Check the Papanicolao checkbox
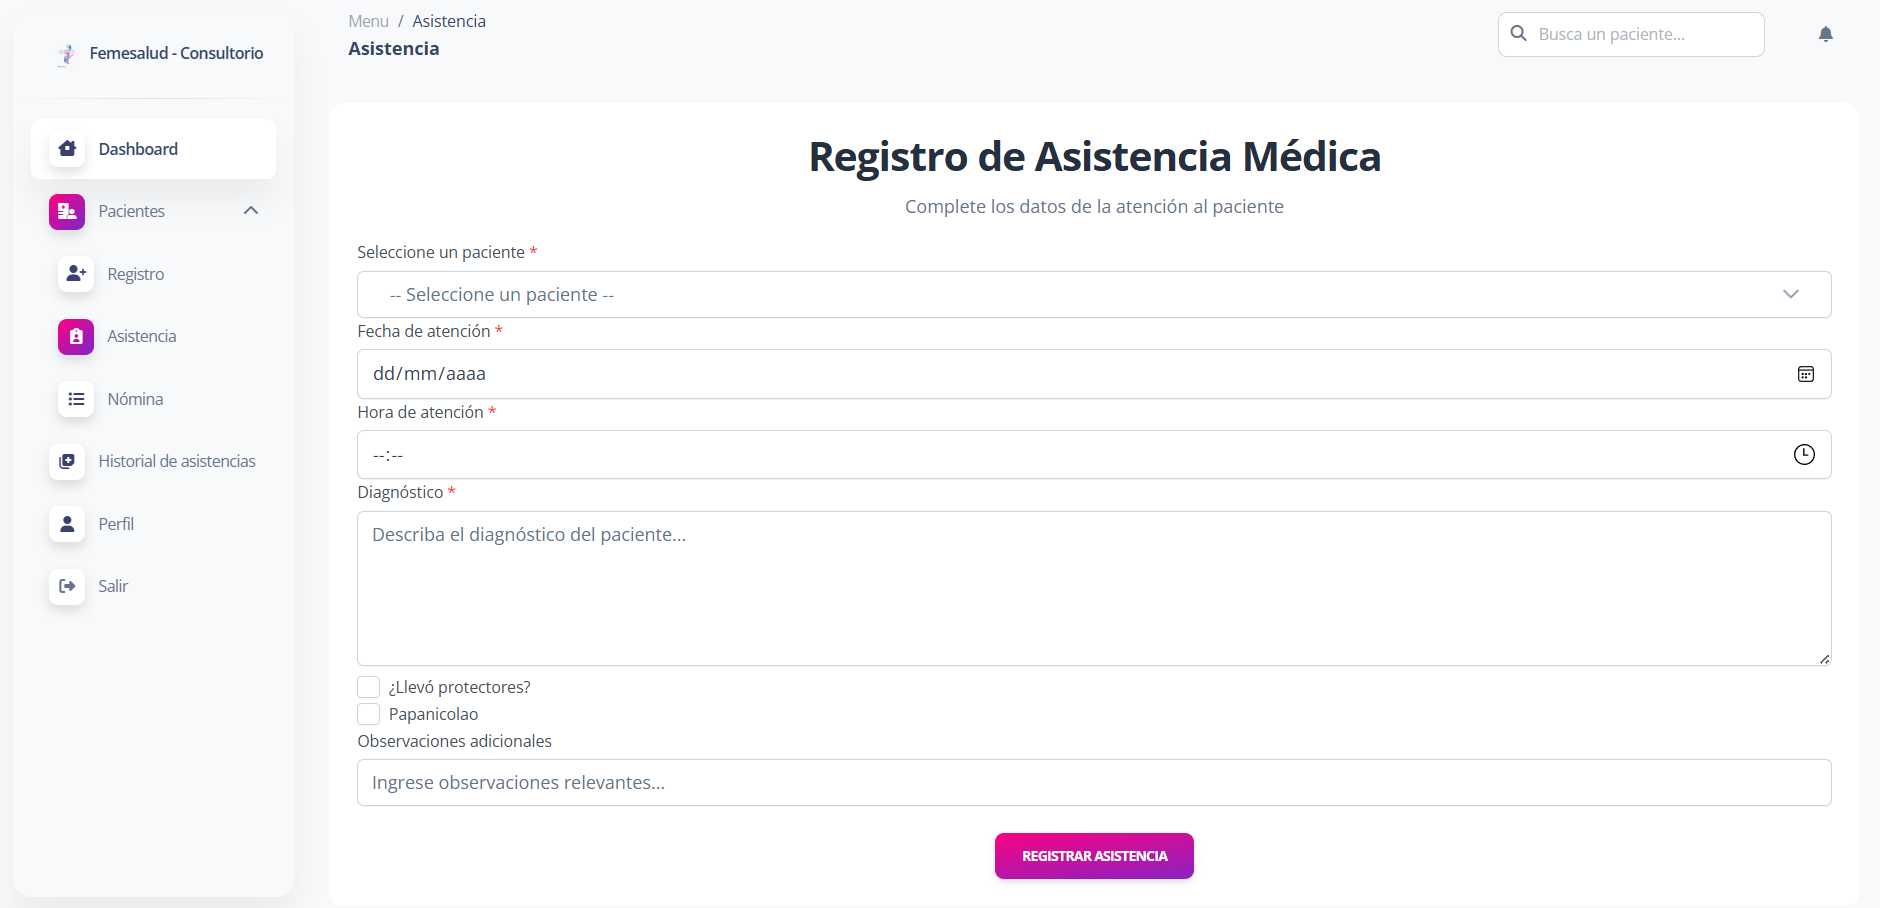This screenshot has width=1880, height=908. 369,714
